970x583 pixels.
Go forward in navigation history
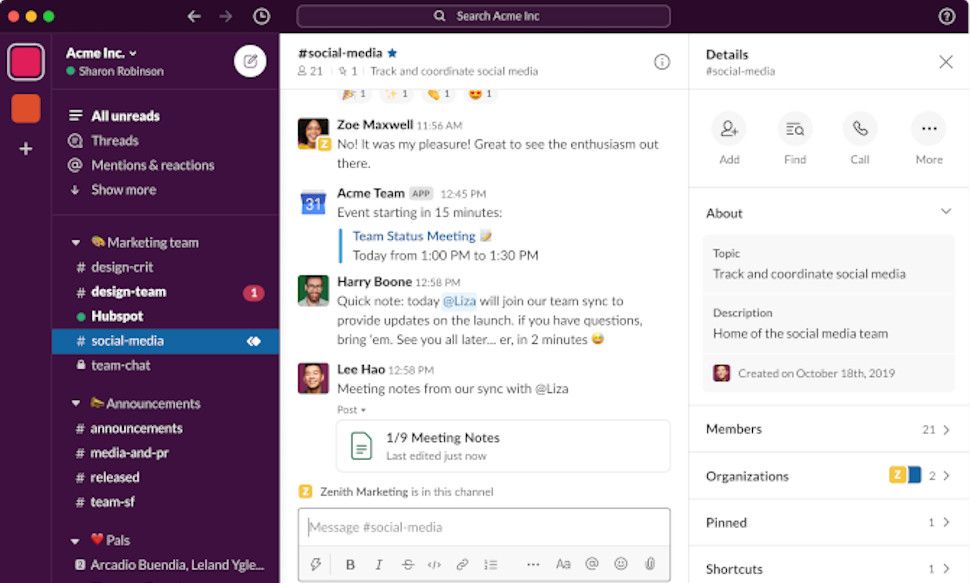226,16
